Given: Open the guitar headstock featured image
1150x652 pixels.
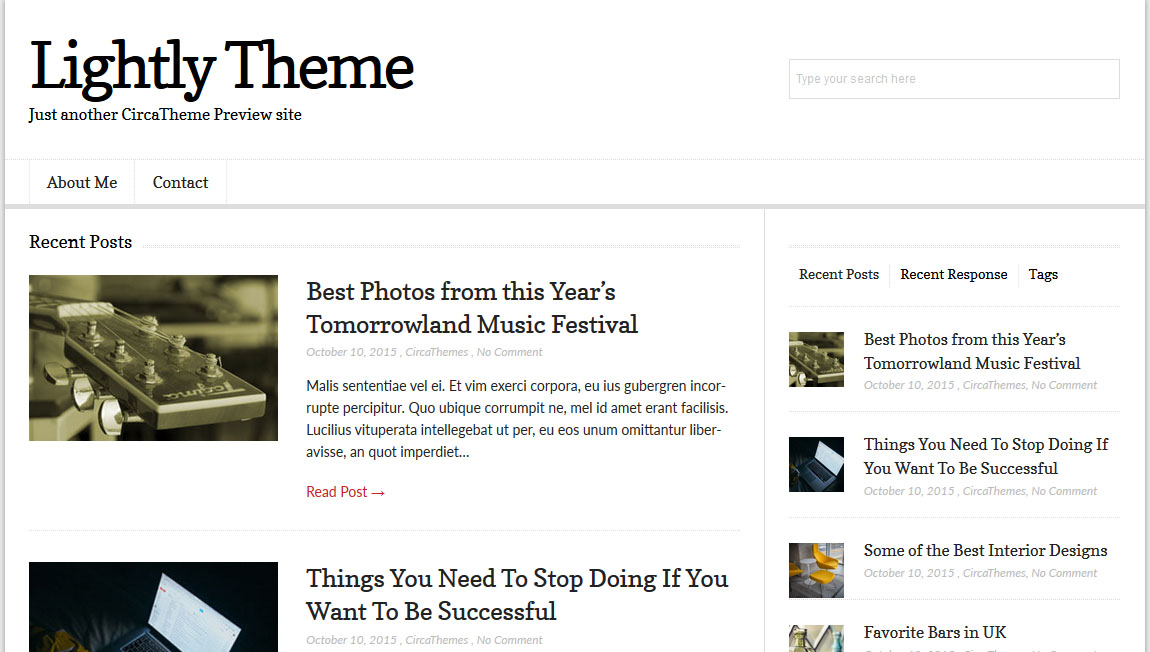Looking at the screenshot, I should pos(153,358).
